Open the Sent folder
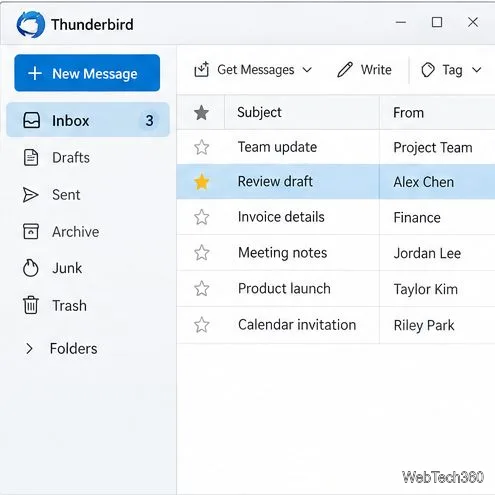This screenshot has width=495, height=495. click(66, 195)
